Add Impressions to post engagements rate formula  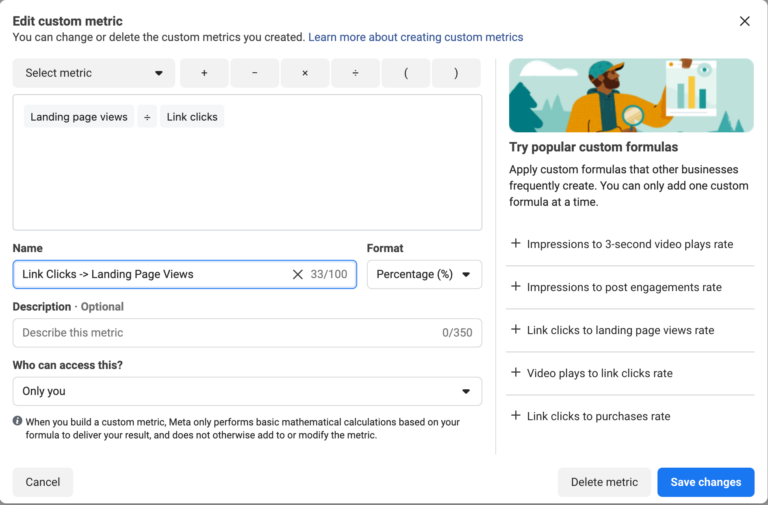click(623, 287)
